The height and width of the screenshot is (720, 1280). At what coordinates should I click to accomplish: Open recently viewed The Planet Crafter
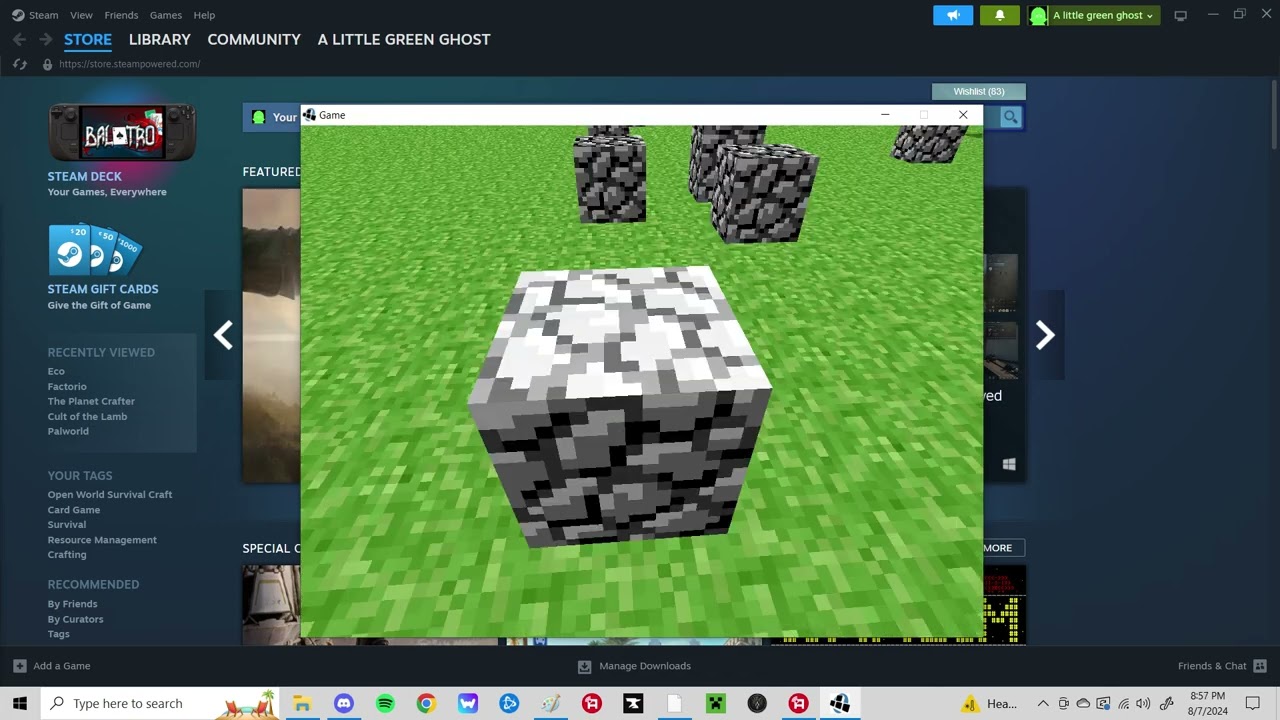(x=91, y=401)
